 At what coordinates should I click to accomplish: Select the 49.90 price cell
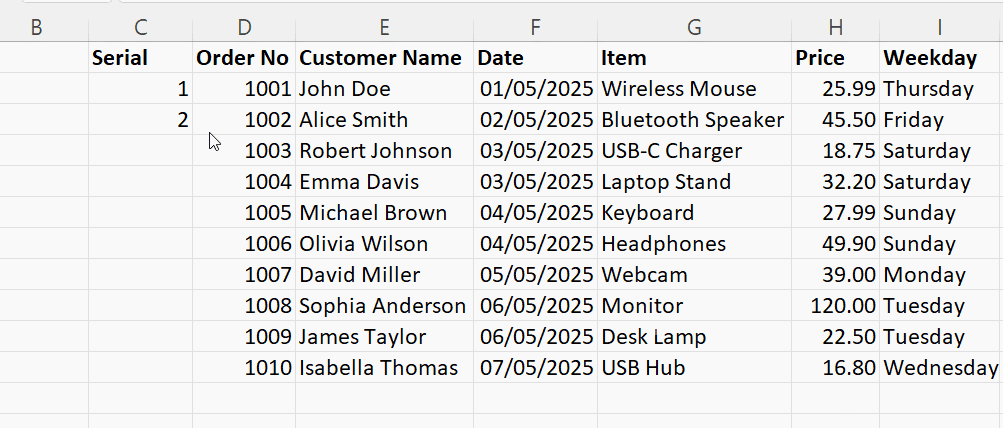pos(835,244)
